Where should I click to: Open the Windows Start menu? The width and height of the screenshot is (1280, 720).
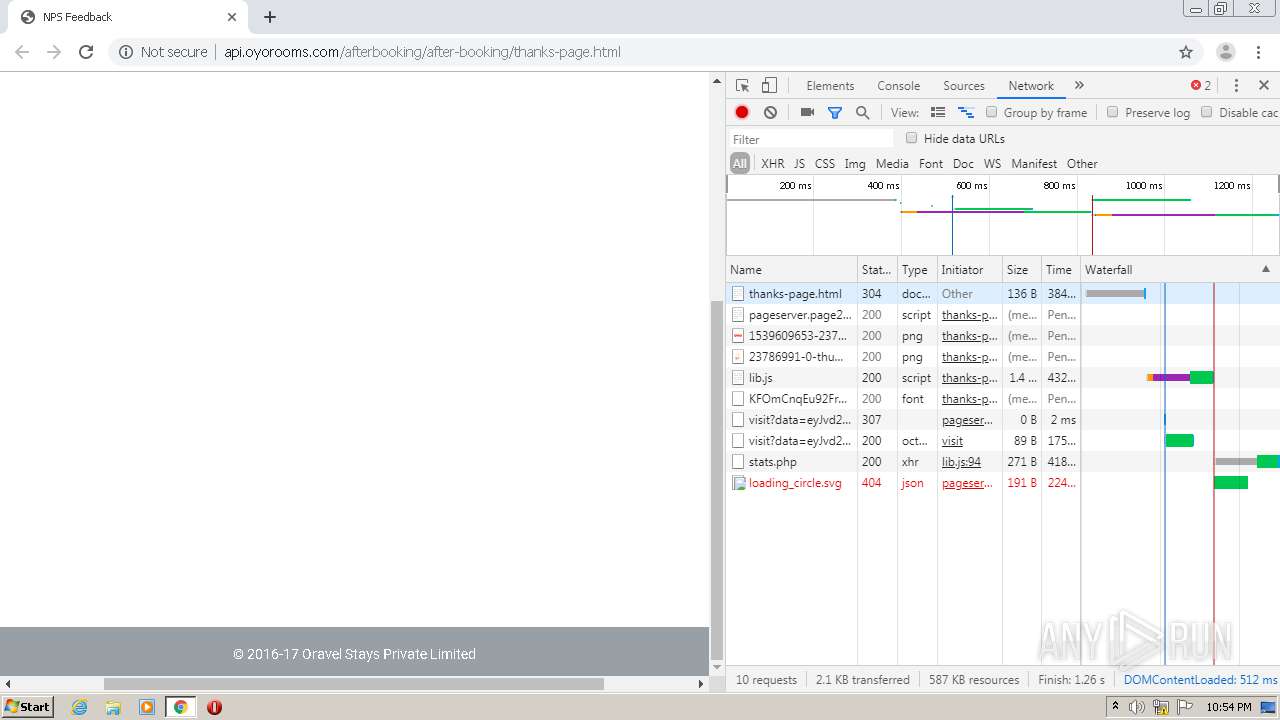tap(27, 707)
